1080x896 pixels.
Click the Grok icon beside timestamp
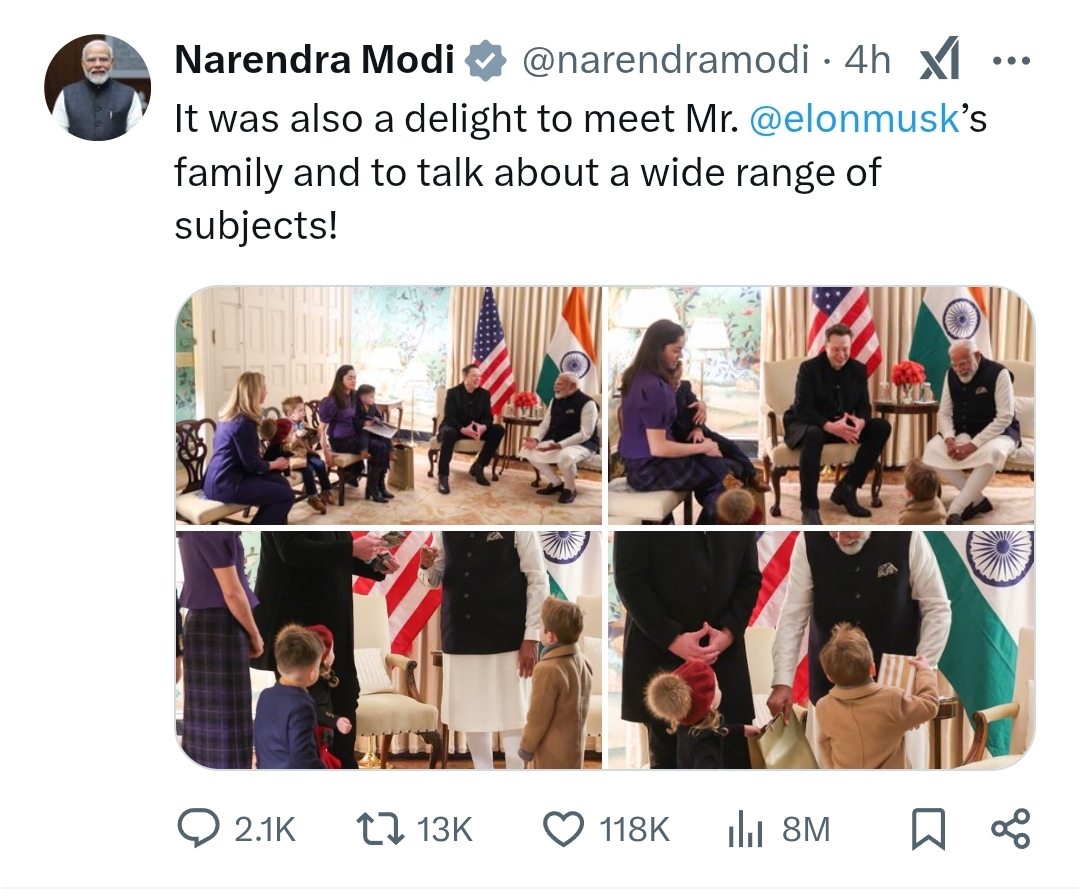(x=939, y=61)
